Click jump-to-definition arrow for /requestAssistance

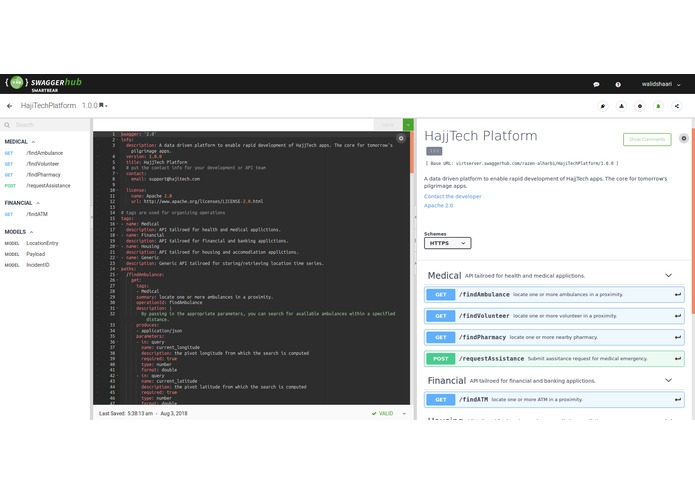click(678, 358)
